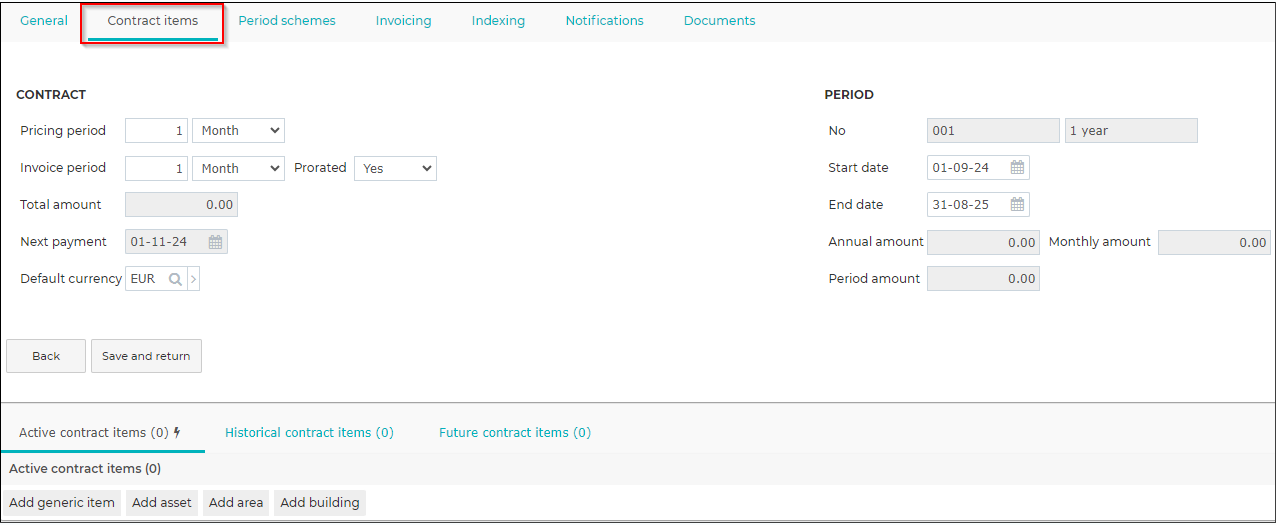This screenshot has height=525, width=1276.
Task: Open the Indexing tab
Action: [x=498, y=21]
